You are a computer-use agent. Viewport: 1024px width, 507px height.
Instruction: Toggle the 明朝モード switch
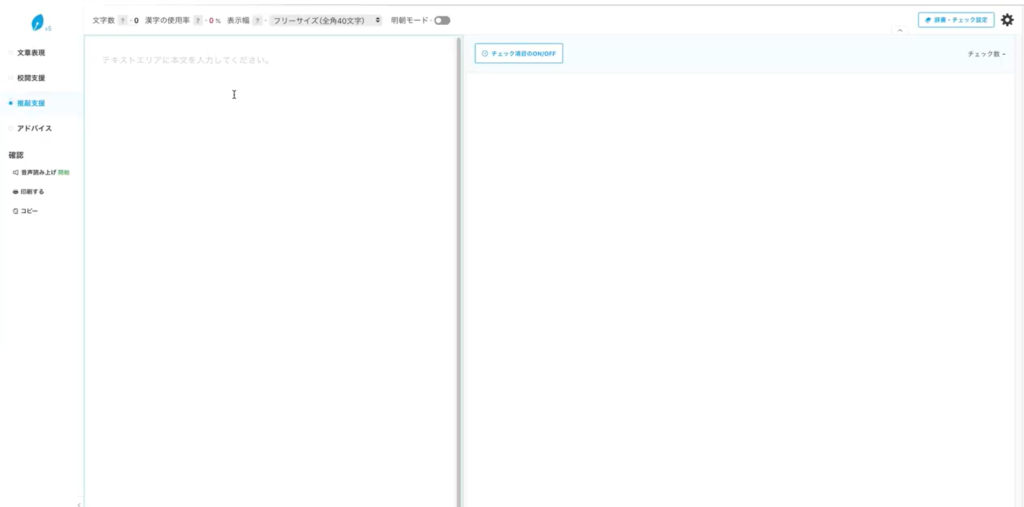[x=442, y=20]
